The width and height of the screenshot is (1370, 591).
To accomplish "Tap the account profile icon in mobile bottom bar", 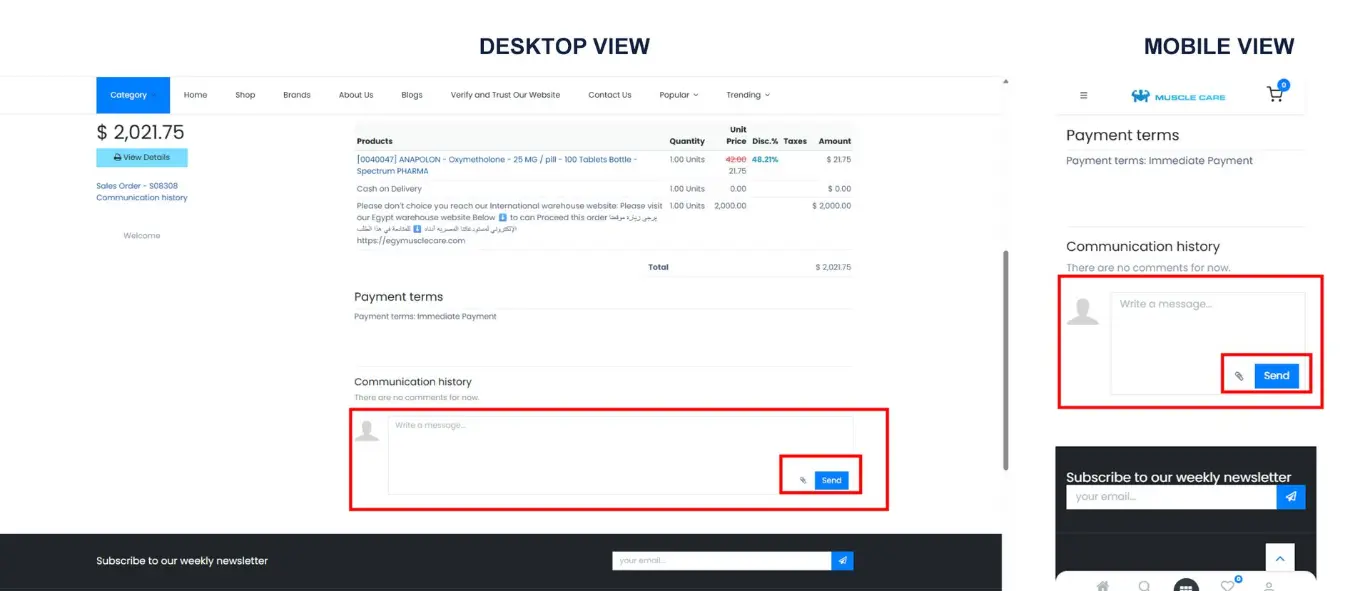I will [1269, 586].
